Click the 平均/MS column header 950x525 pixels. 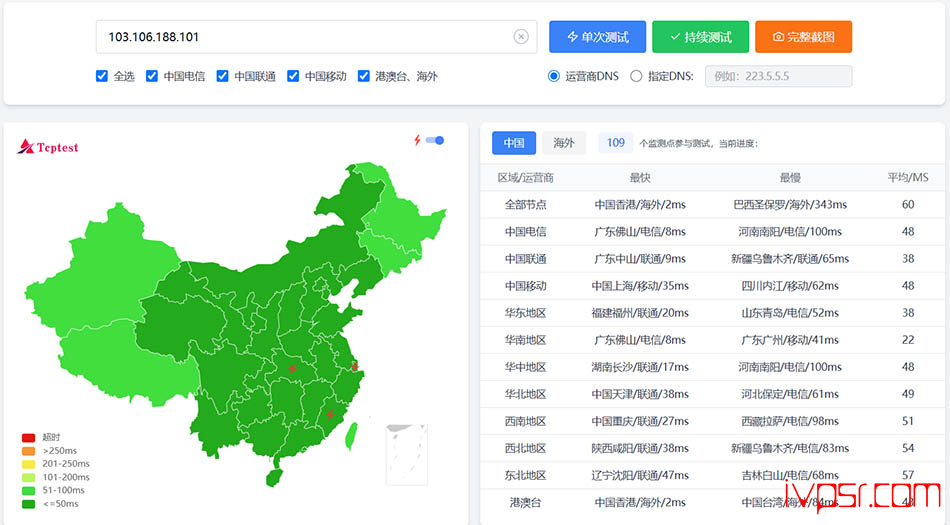click(908, 177)
